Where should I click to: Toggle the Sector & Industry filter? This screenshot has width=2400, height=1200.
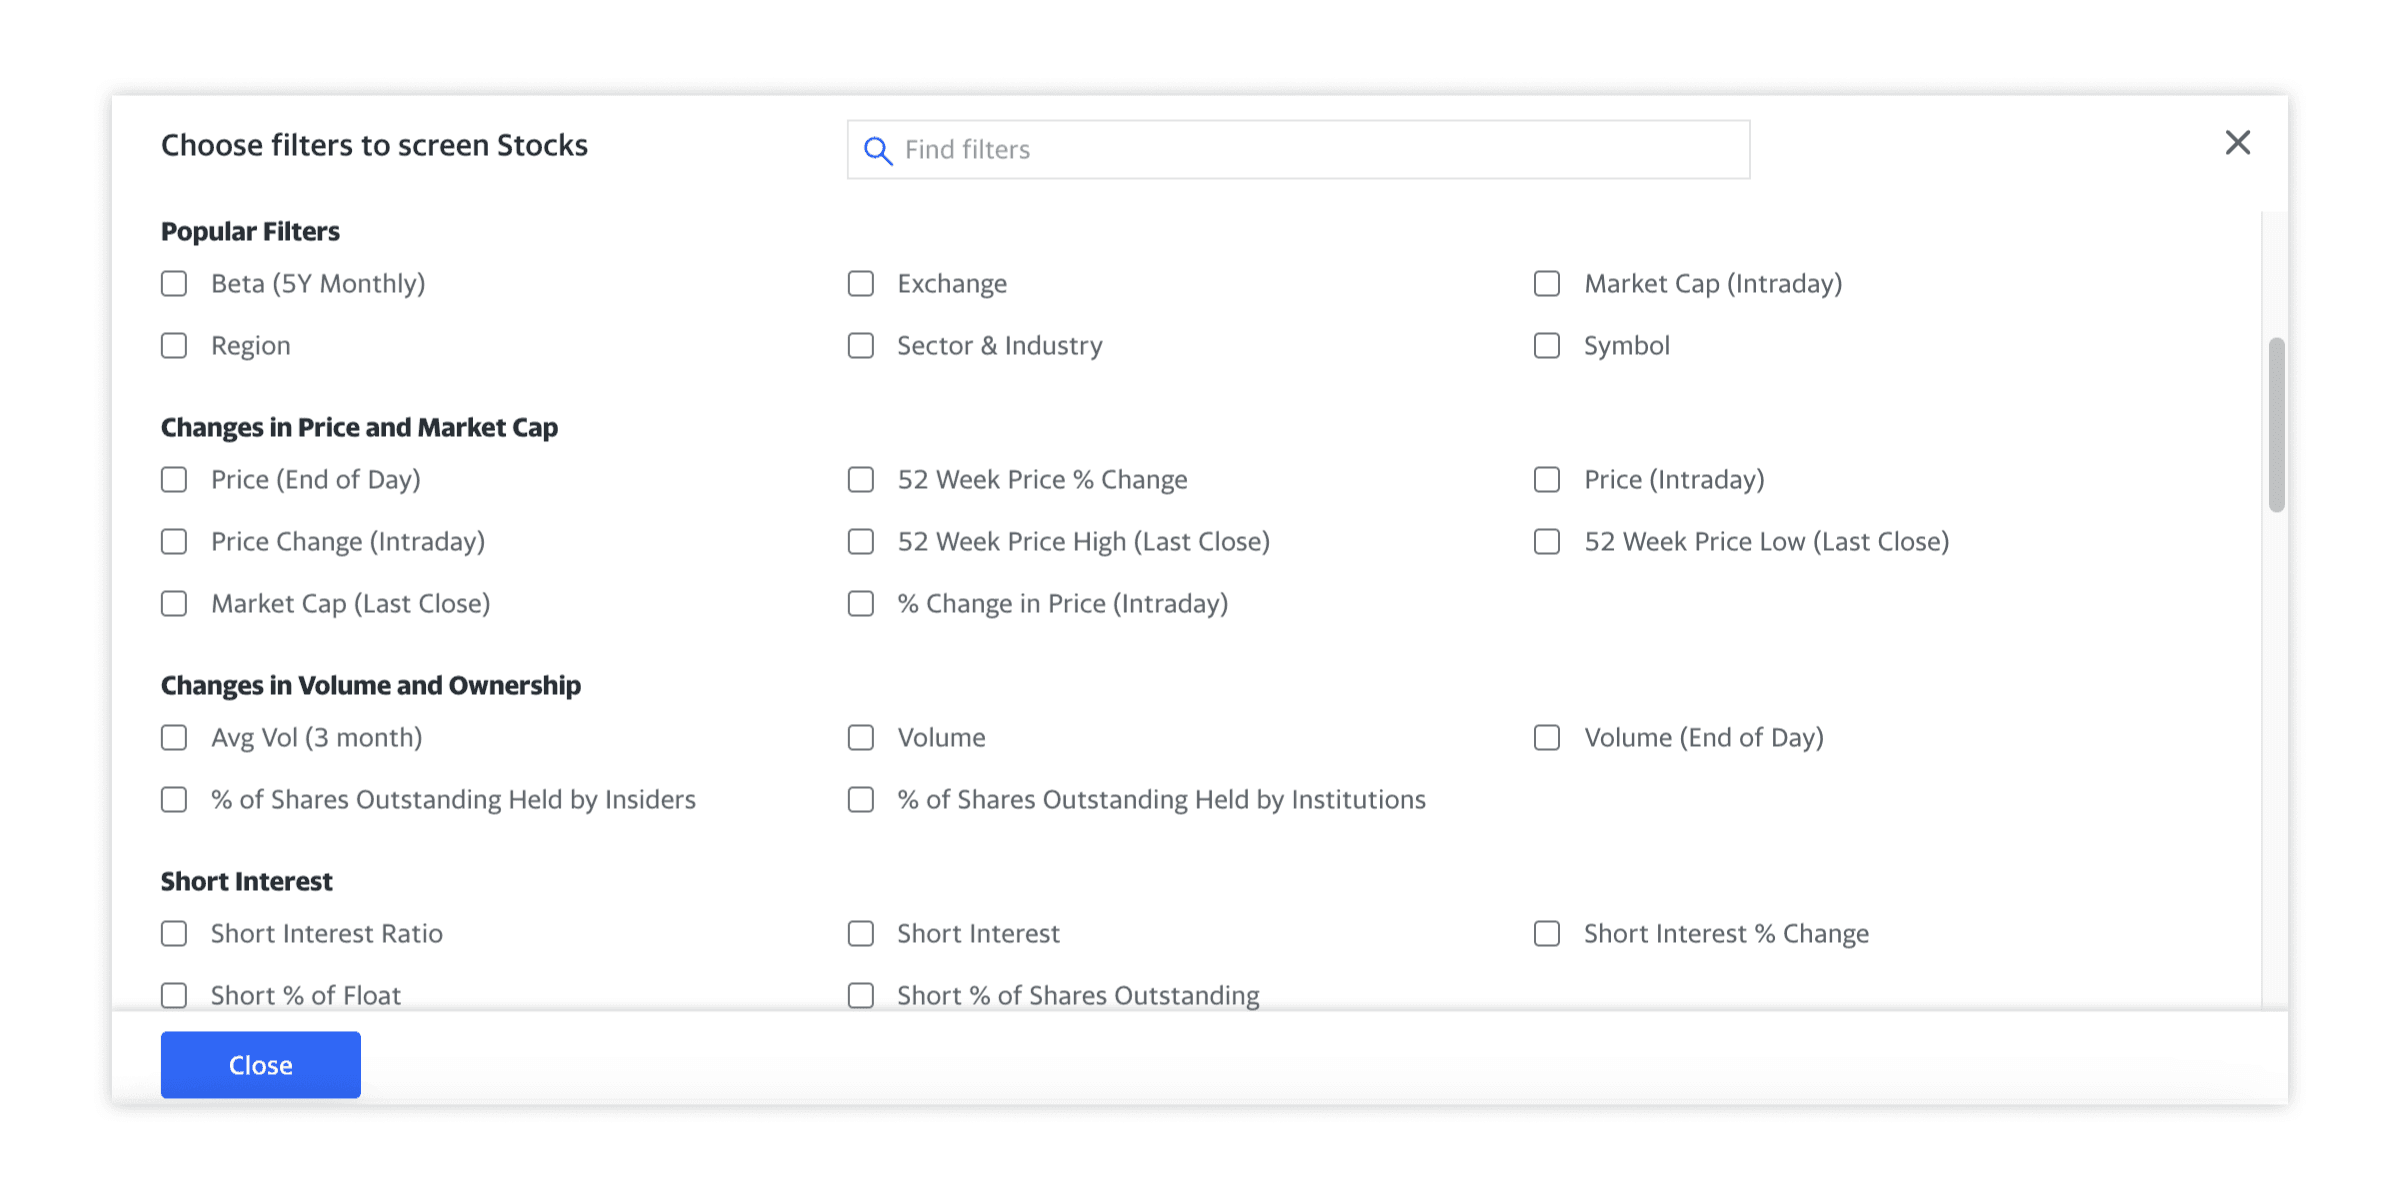click(860, 346)
